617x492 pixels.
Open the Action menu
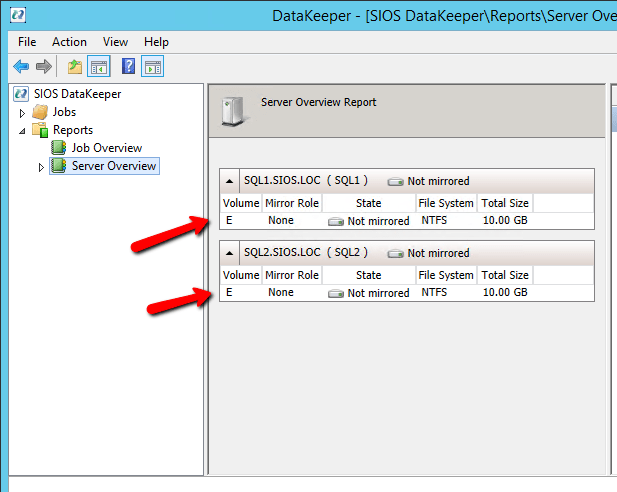[x=69, y=42]
